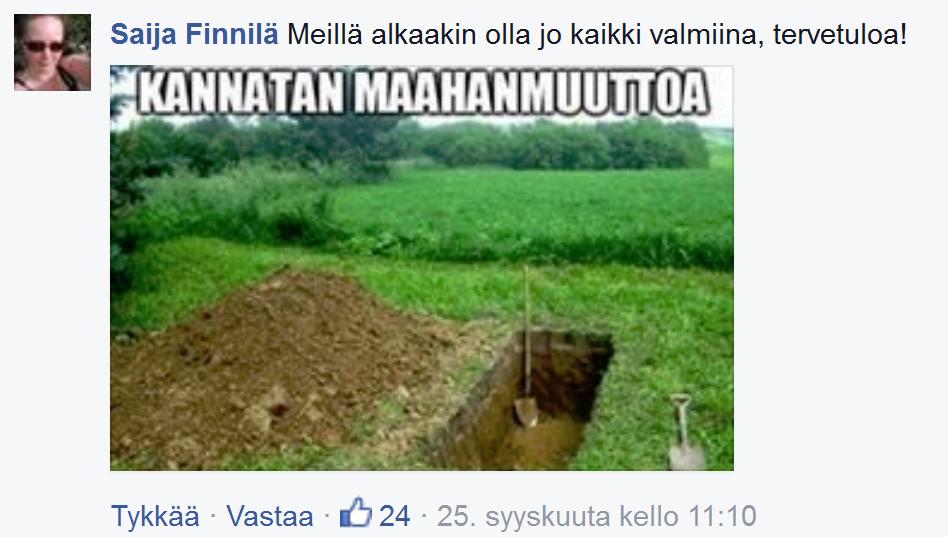Click the comment text starting with Meillä
The width and height of the screenshot is (948, 537).
[597, 34]
